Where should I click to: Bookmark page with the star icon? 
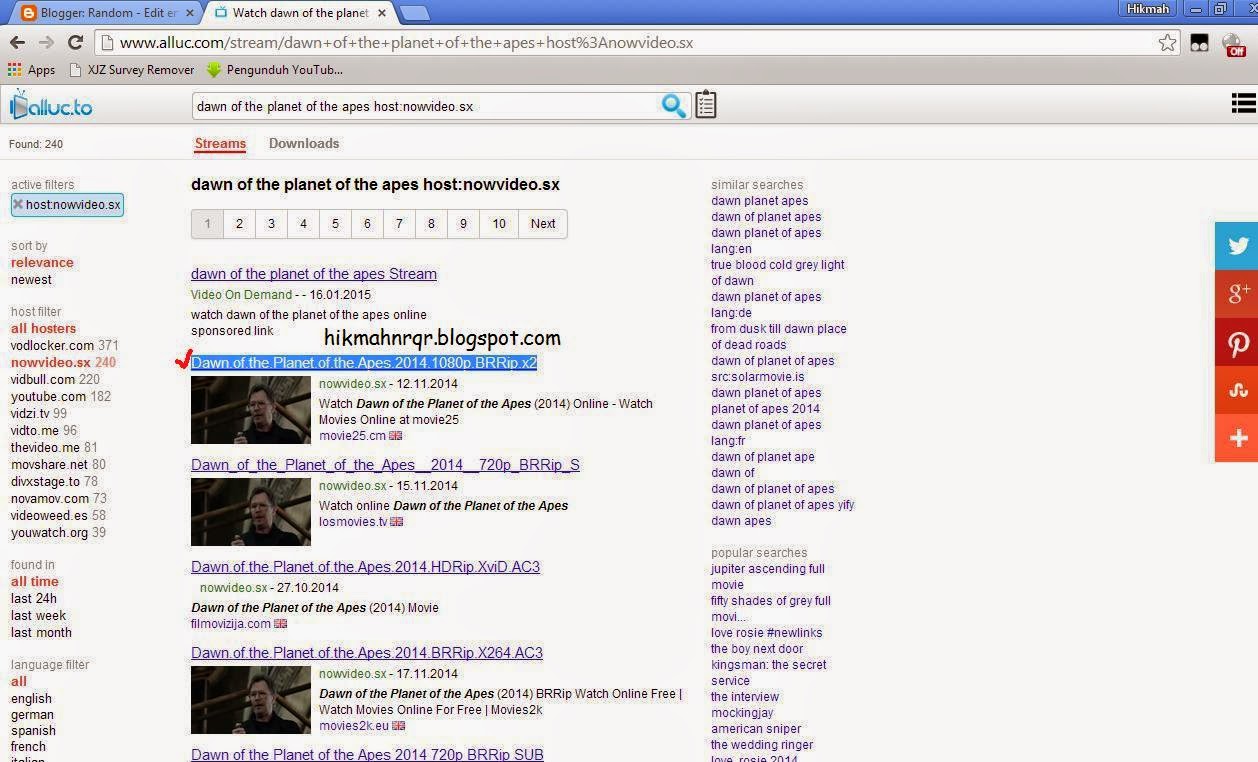coord(1167,43)
